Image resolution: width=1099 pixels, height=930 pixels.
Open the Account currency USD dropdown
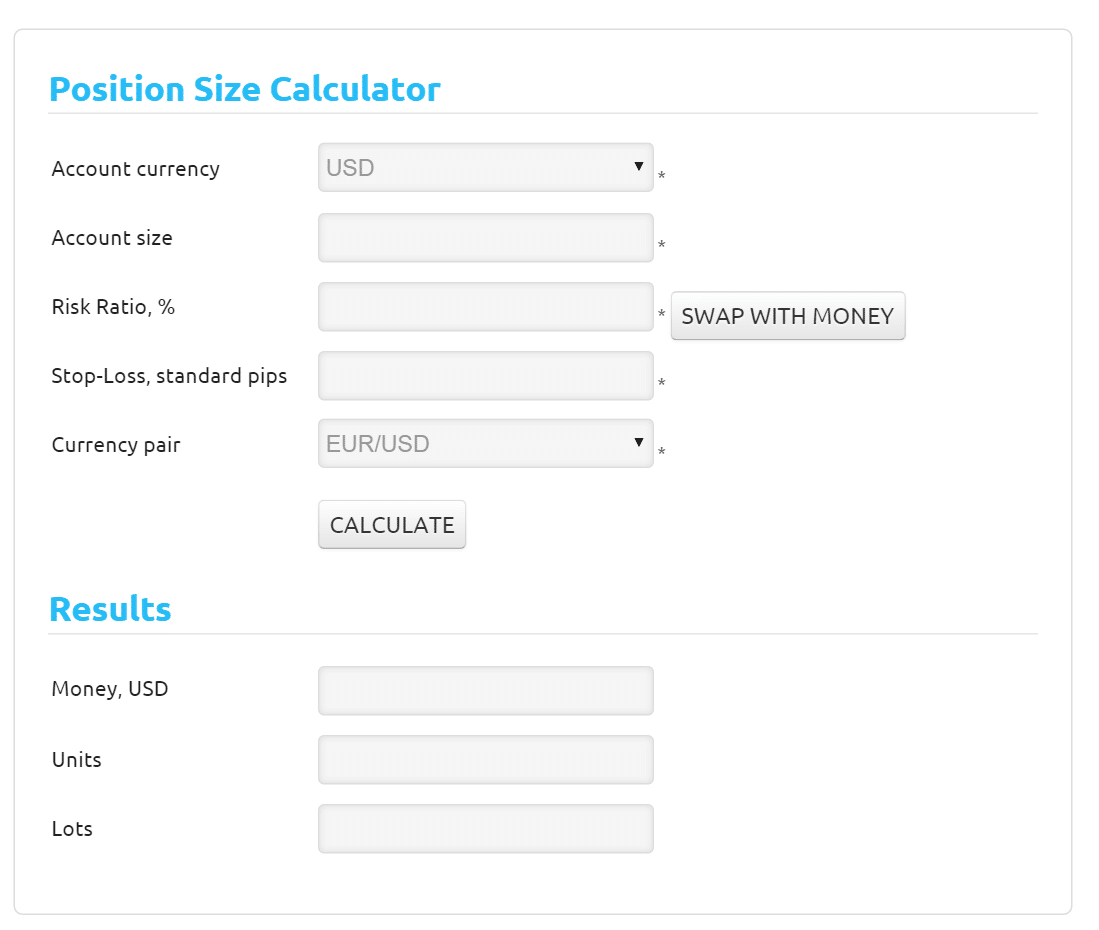(x=486, y=167)
